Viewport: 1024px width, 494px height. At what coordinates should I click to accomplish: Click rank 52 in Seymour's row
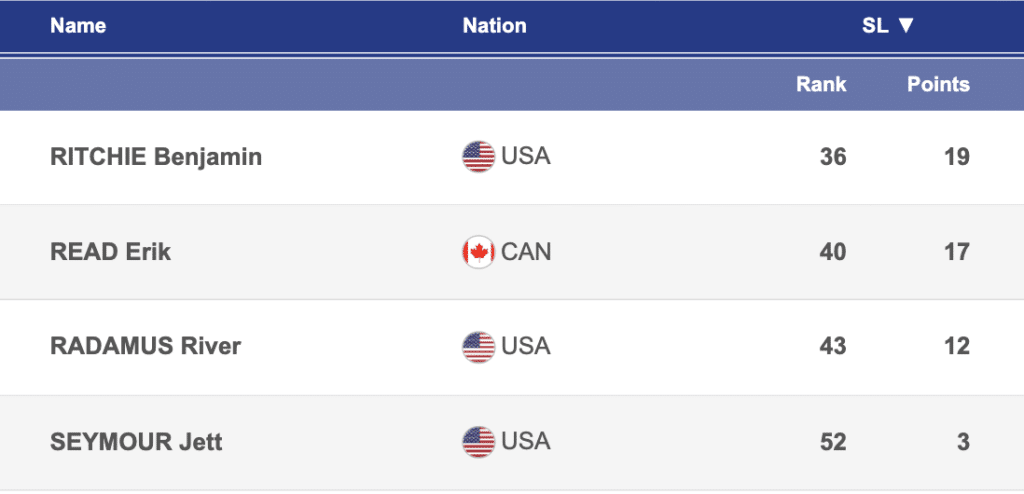pos(832,441)
